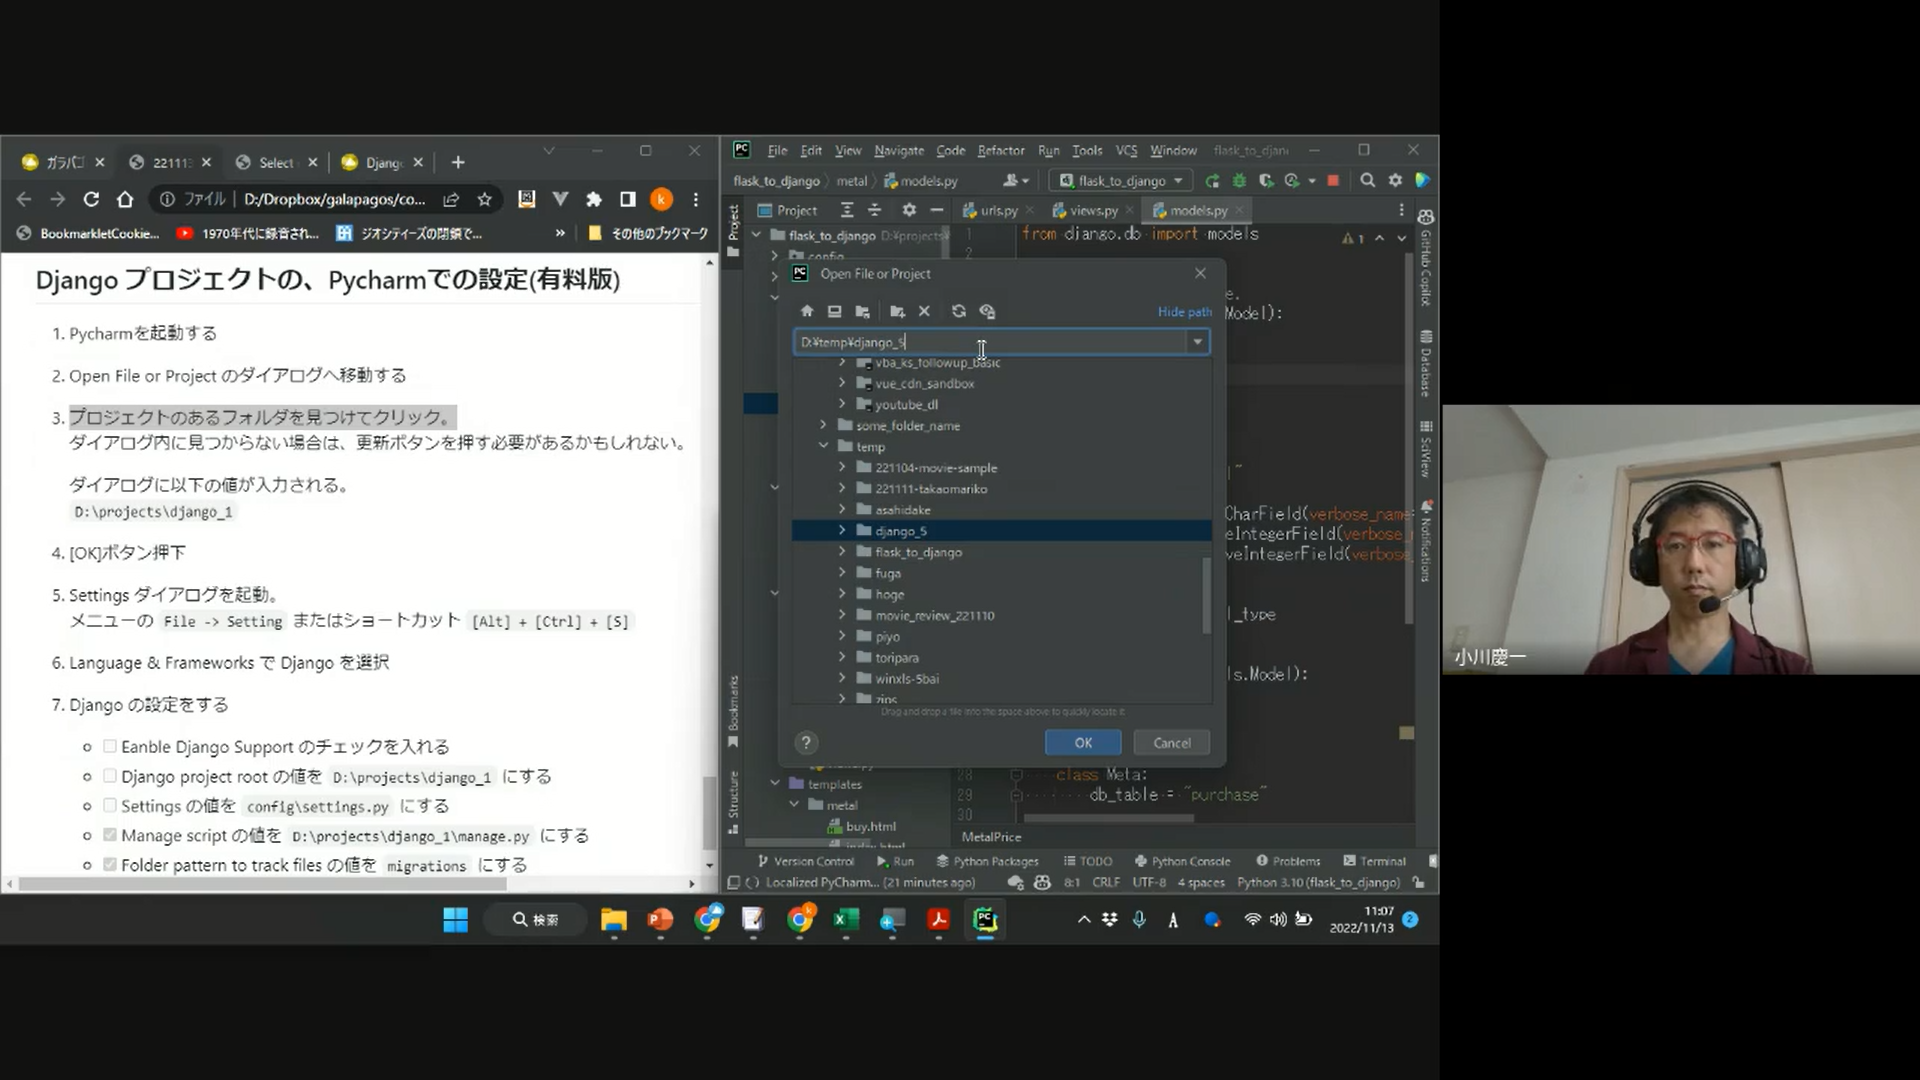The width and height of the screenshot is (1920, 1080).
Task: Check the Django project root checkbox
Action: [x=110, y=776]
